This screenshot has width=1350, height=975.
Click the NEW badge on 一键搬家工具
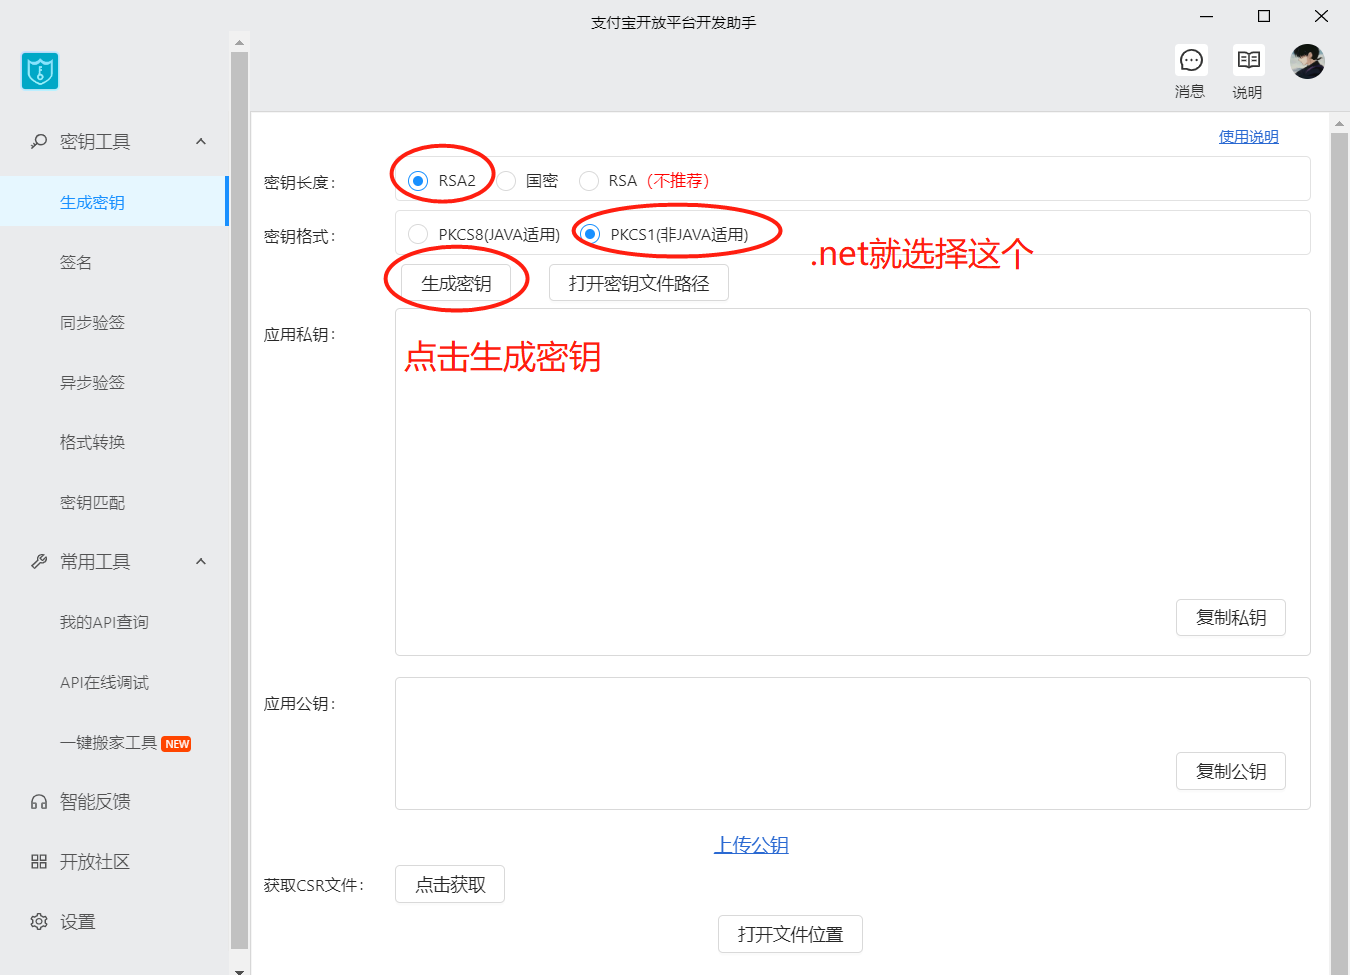pos(177,744)
